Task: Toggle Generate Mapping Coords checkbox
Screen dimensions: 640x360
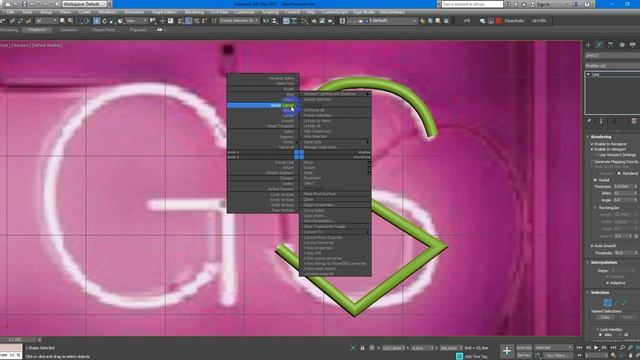Action: (592, 162)
